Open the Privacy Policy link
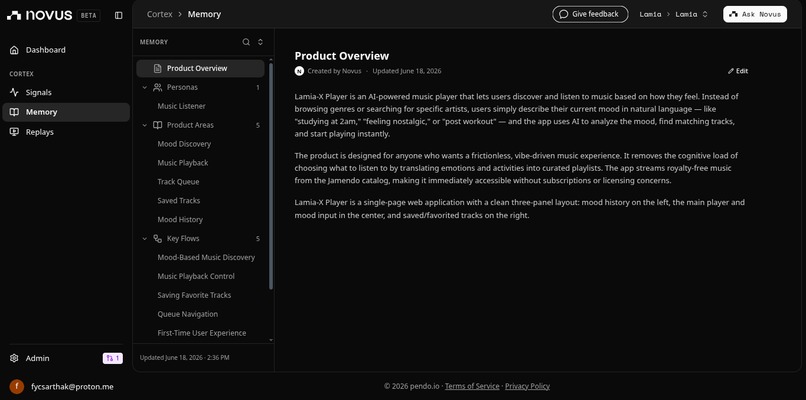 (527, 386)
